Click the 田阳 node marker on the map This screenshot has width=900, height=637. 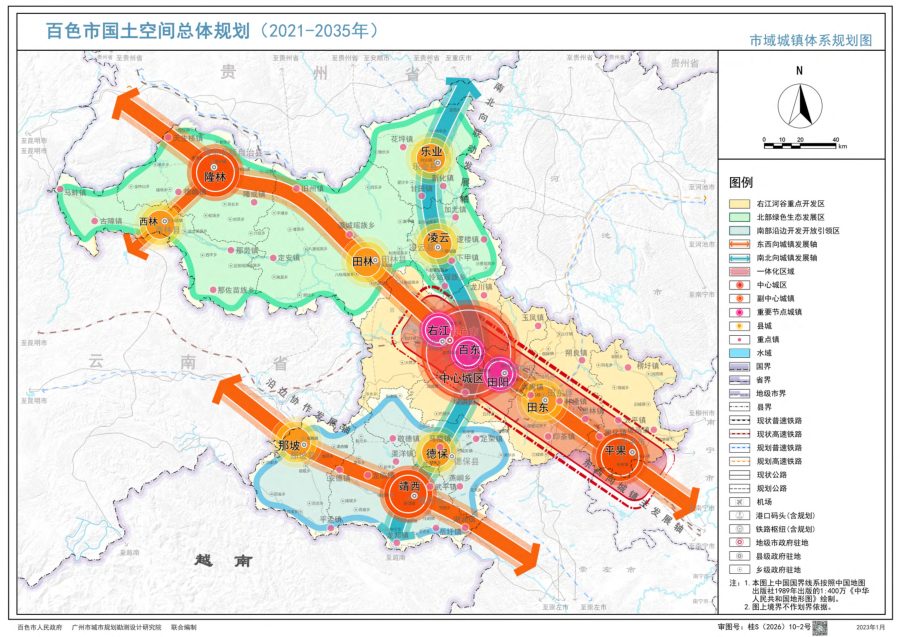pos(499,376)
